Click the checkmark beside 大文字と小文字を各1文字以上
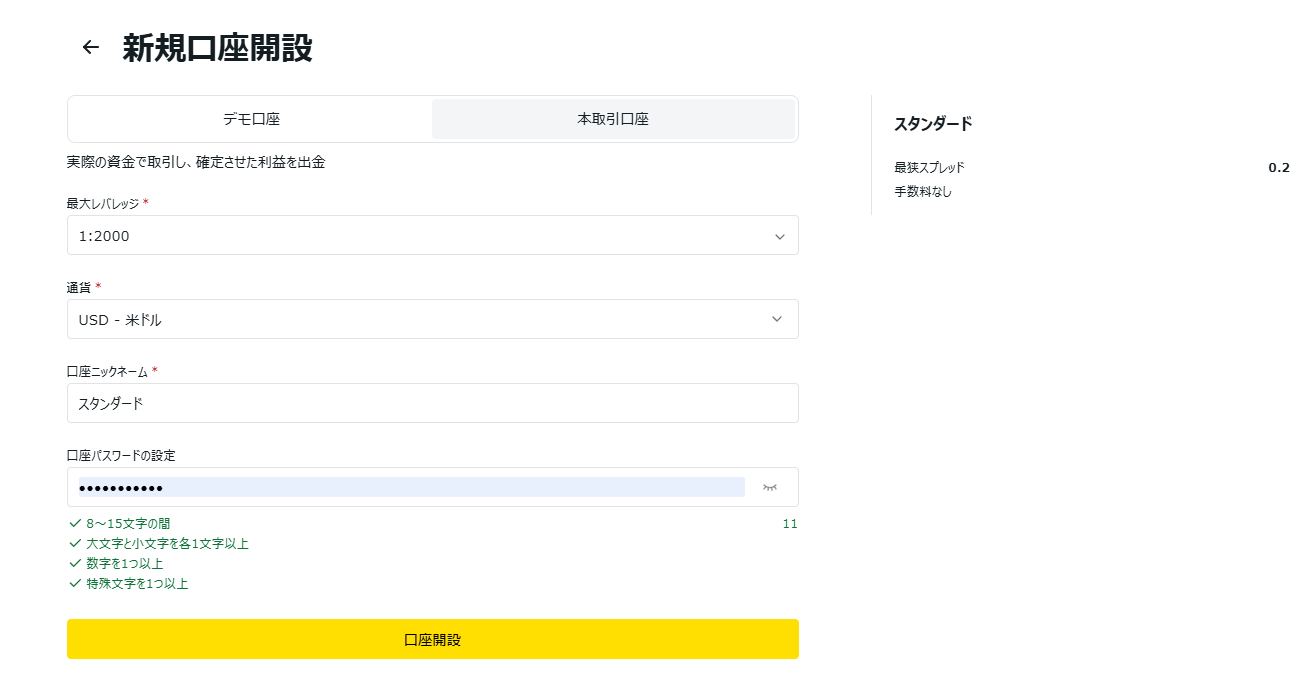The width and height of the screenshot is (1303, 678). pos(75,543)
